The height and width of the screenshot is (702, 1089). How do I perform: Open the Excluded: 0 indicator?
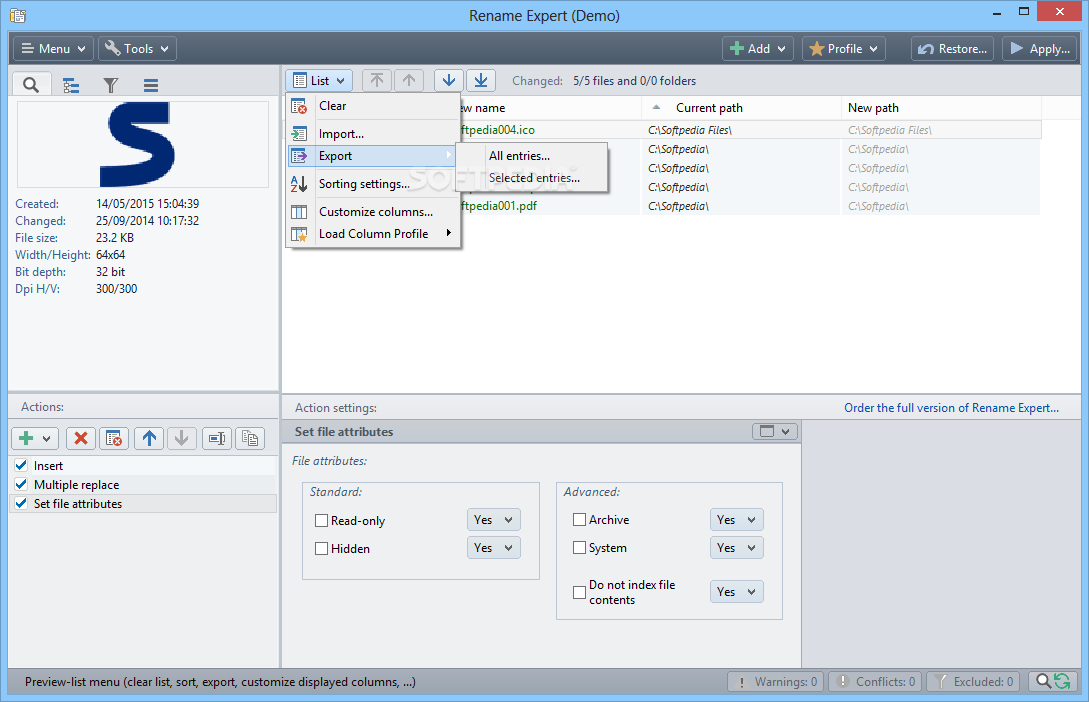click(x=973, y=682)
